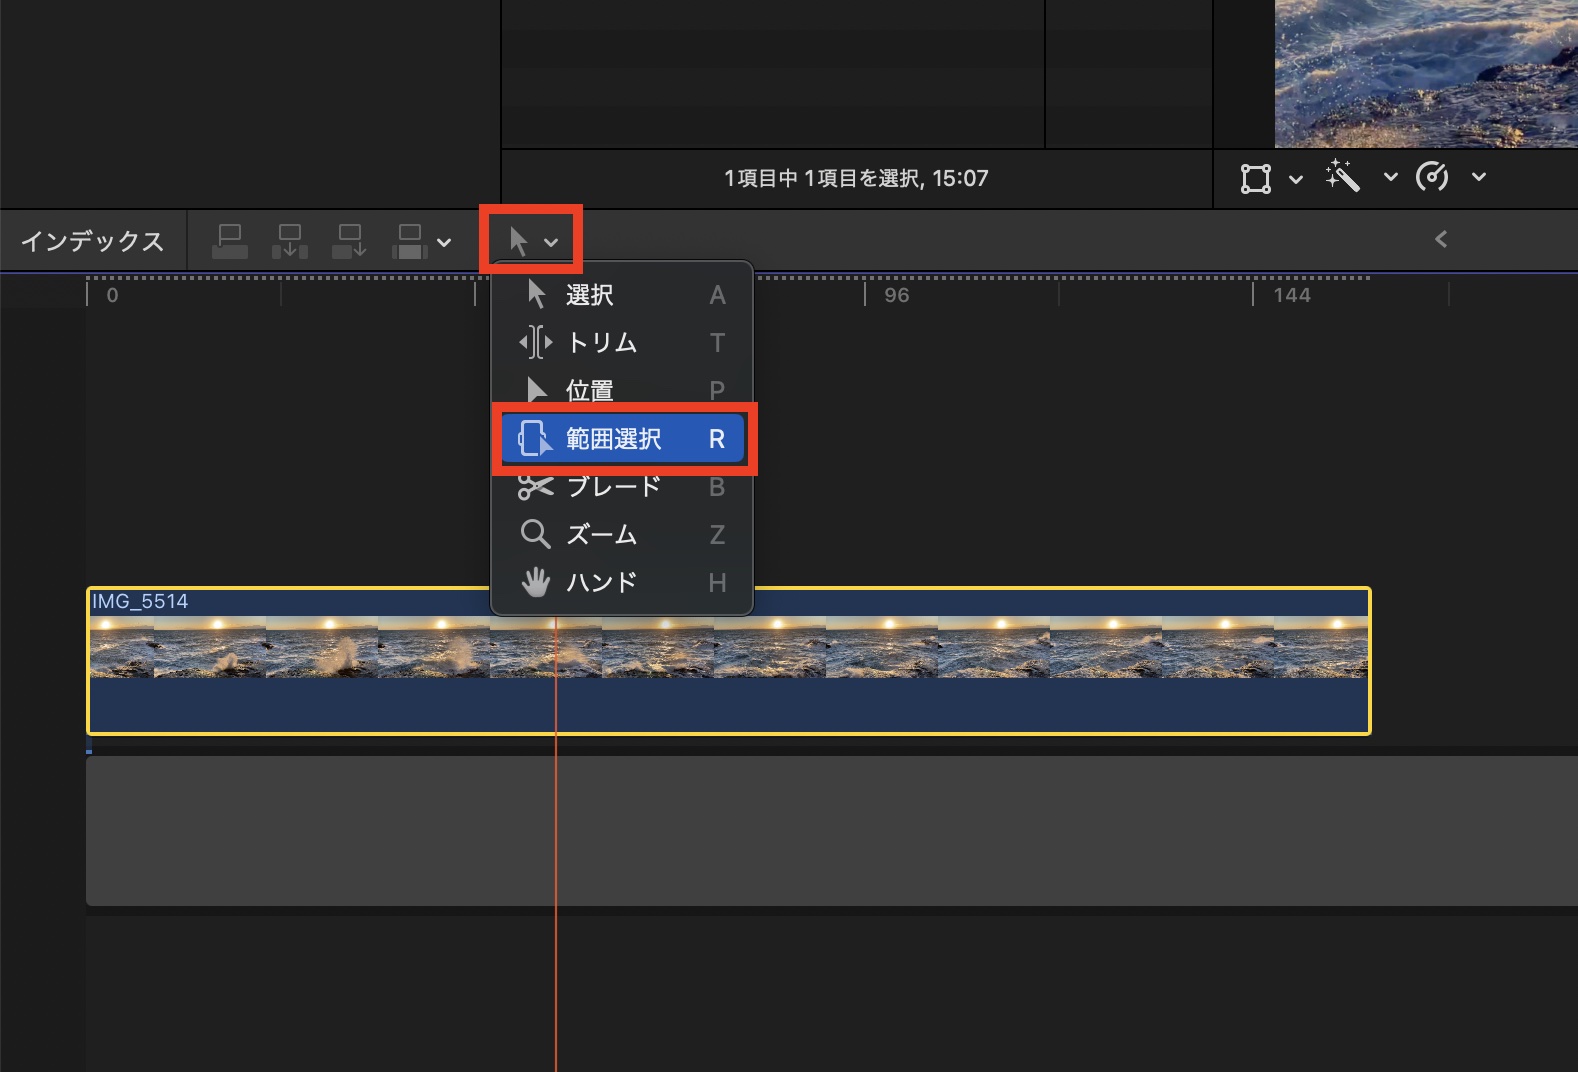Click the connect clip to primary storyline icon
The width and height of the screenshot is (1578, 1072).
point(230,241)
